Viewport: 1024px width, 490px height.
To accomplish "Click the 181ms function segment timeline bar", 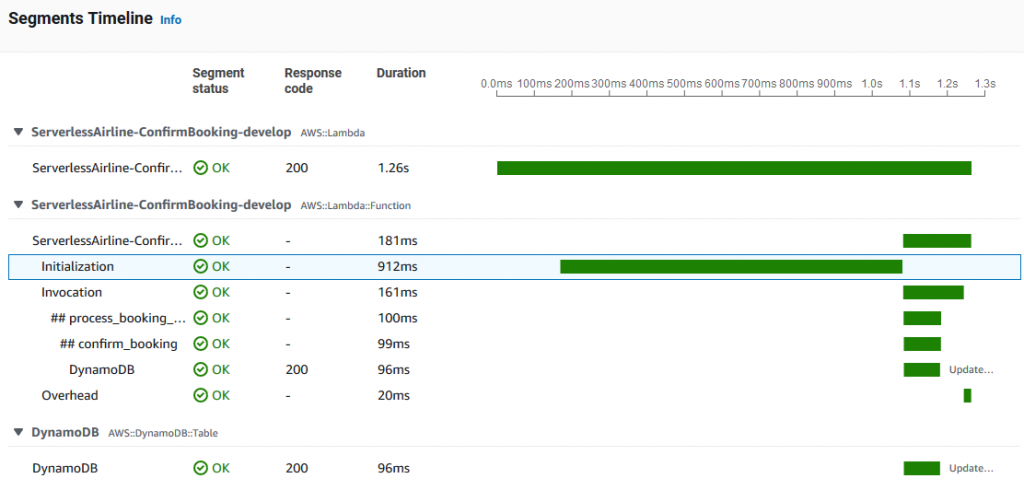I will 937,240.
